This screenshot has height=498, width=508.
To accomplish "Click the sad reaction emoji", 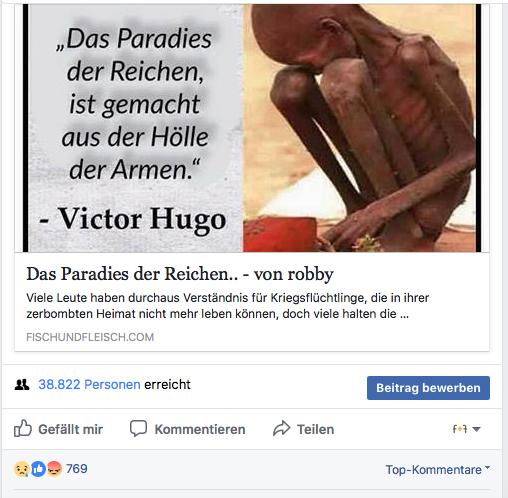I will 22,469.
